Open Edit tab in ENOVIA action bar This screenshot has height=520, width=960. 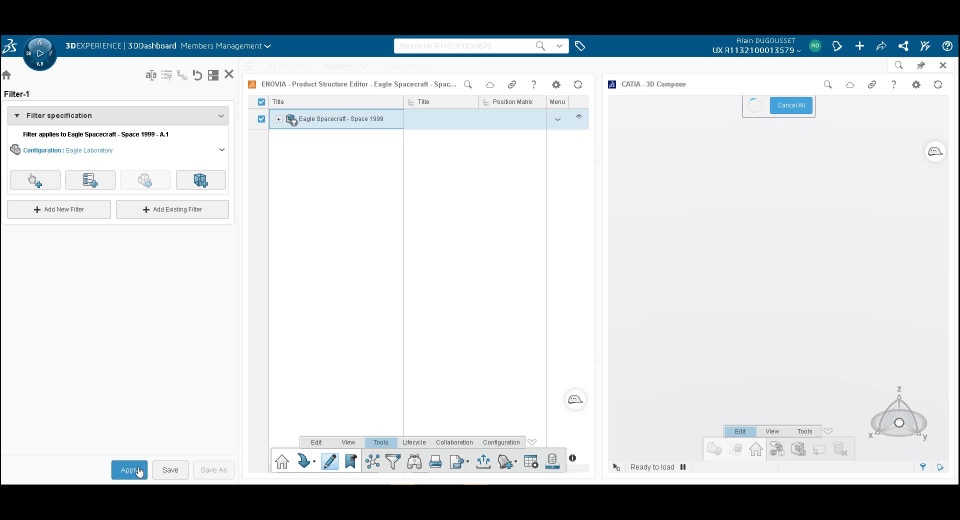(316, 442)
